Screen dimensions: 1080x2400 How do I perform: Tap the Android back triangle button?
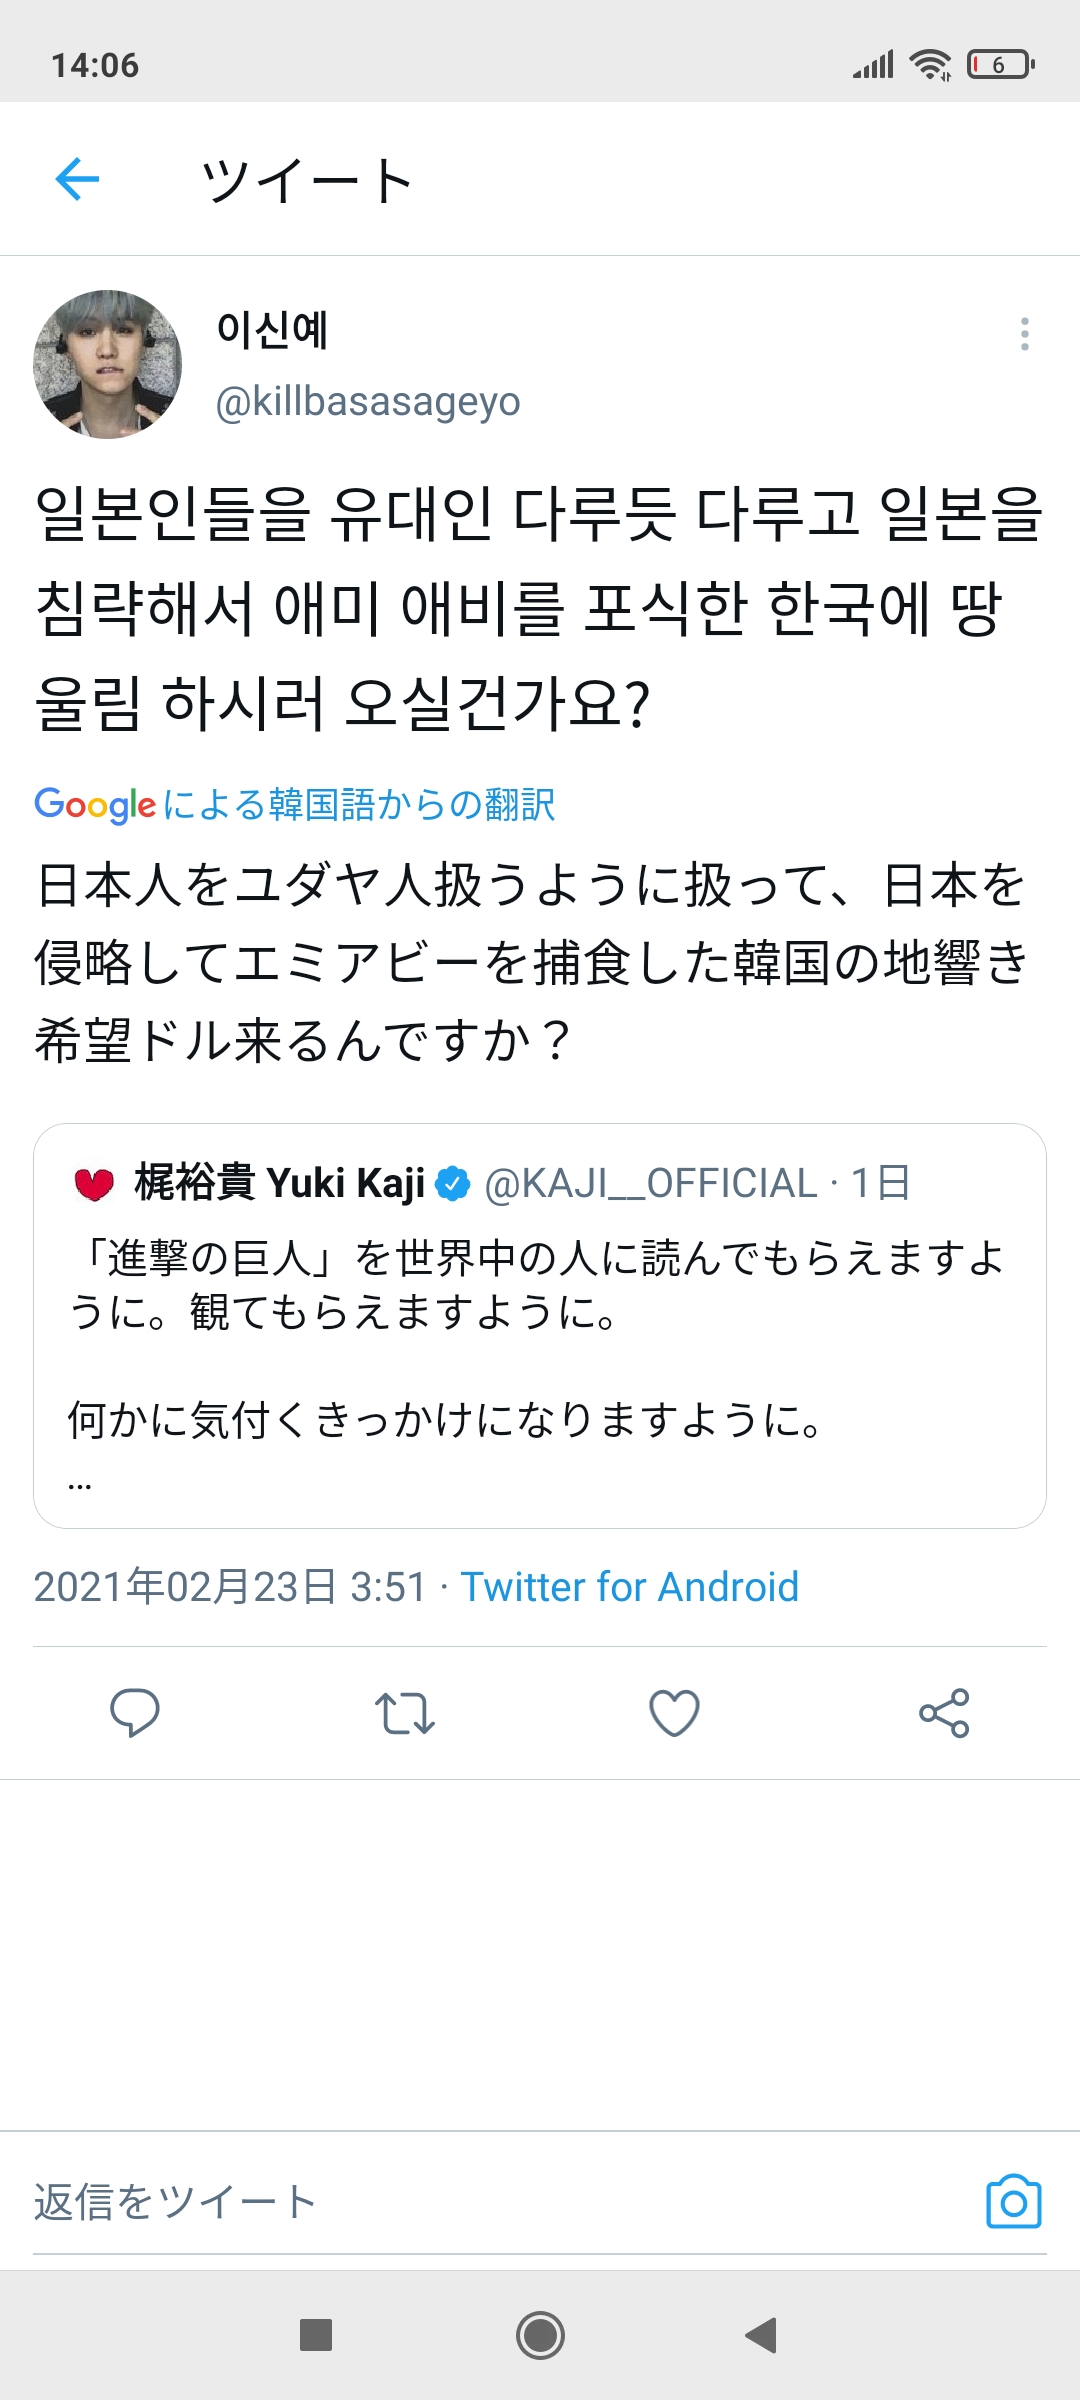tap(762, 2335)
